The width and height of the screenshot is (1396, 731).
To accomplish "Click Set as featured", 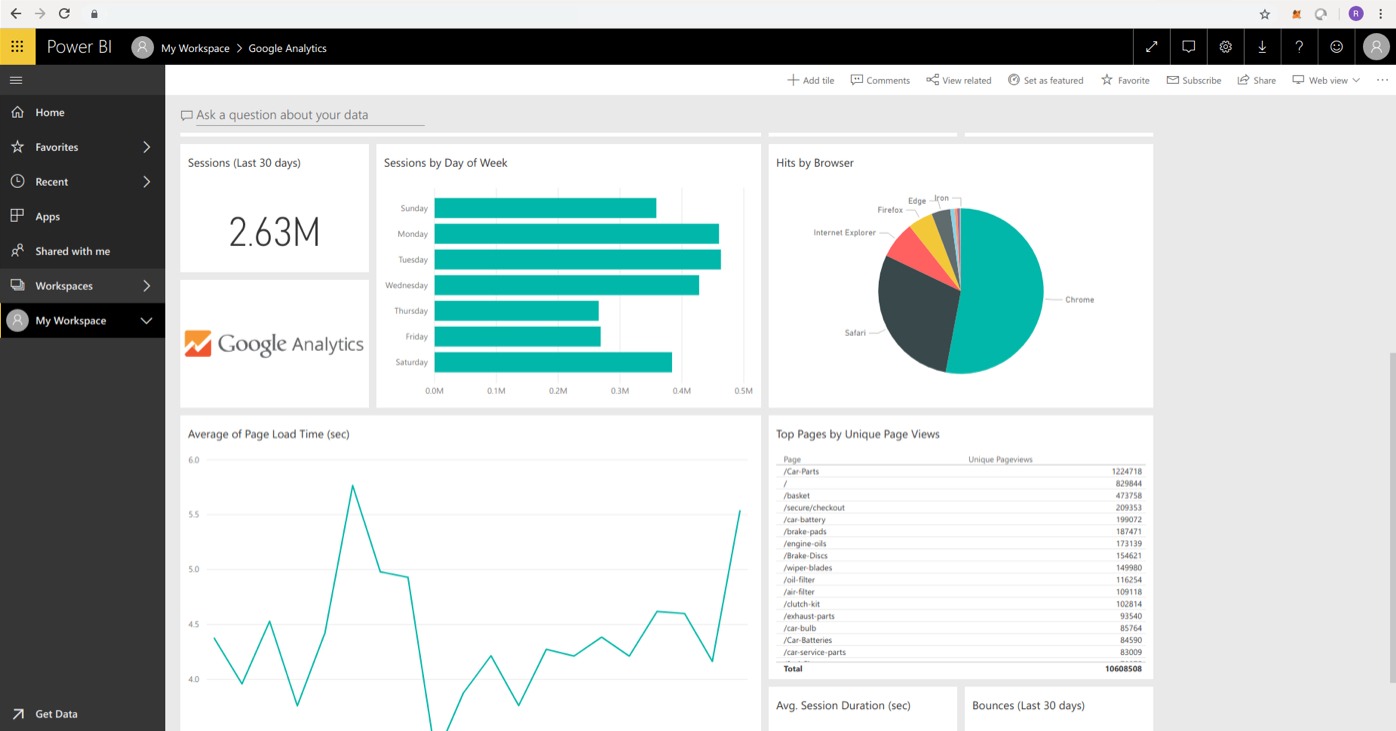I will [x=1045, y=80].
